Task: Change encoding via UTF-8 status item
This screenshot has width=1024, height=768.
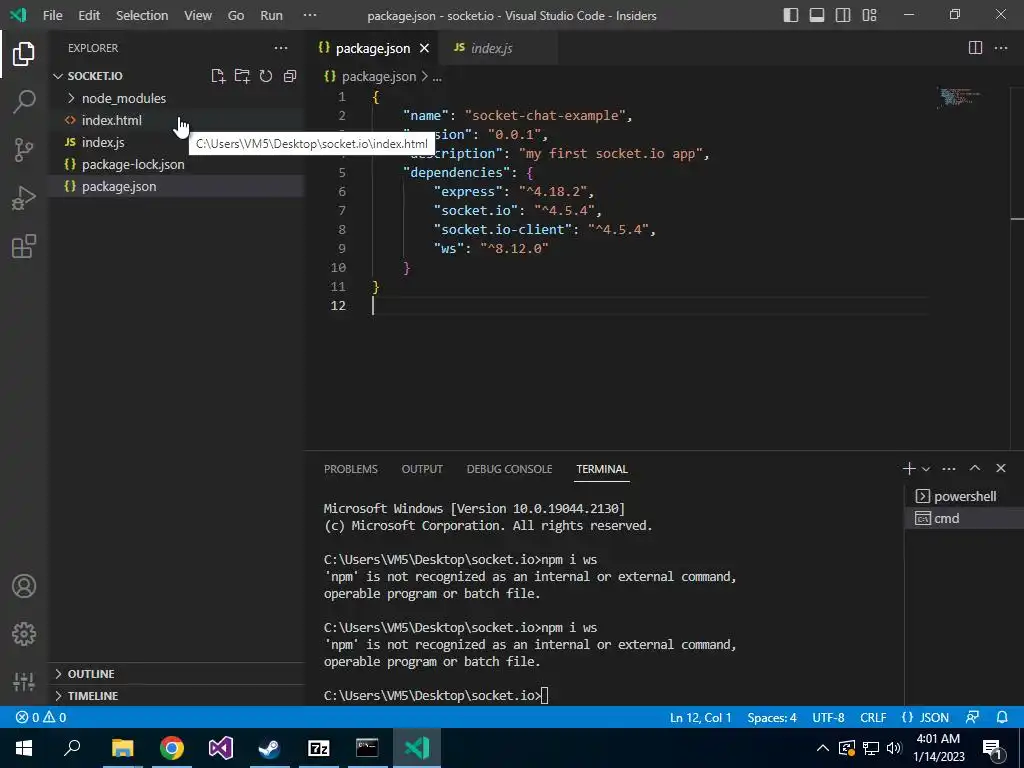Action: [x=828, y=717]
